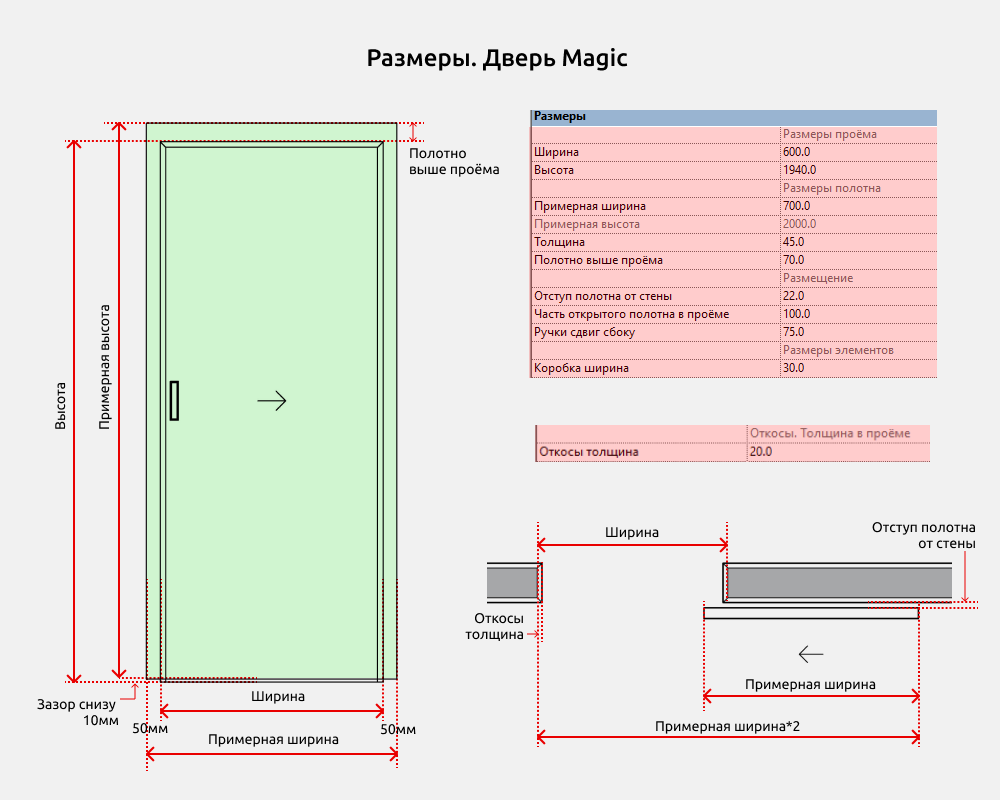Click 'Откосы толщина' annotation in the plan view
The width and height of the screenshot is (1000, 800).
click(x=494, y=626)
